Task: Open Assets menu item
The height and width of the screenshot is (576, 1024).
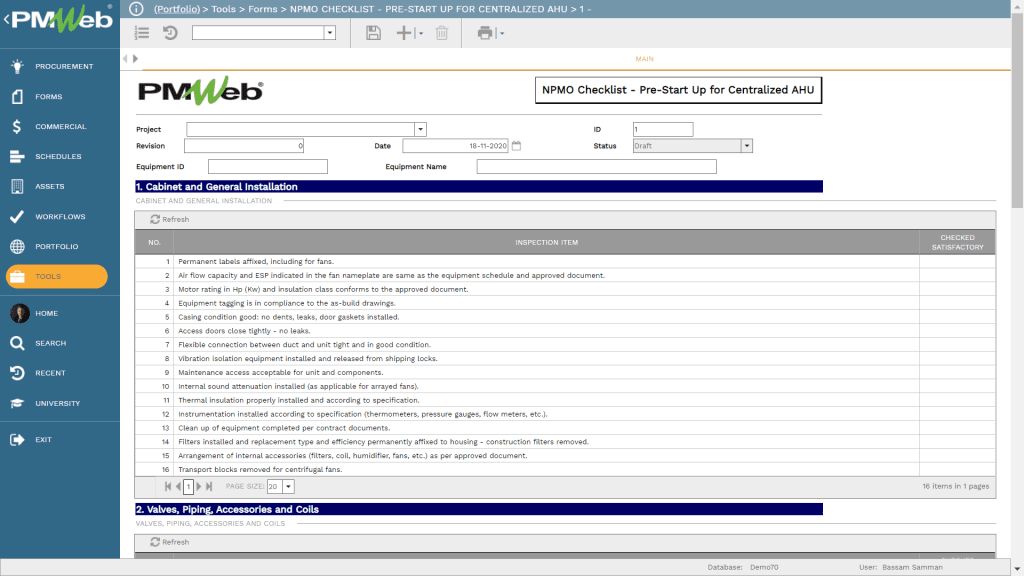Action: (x=50, y=187)
